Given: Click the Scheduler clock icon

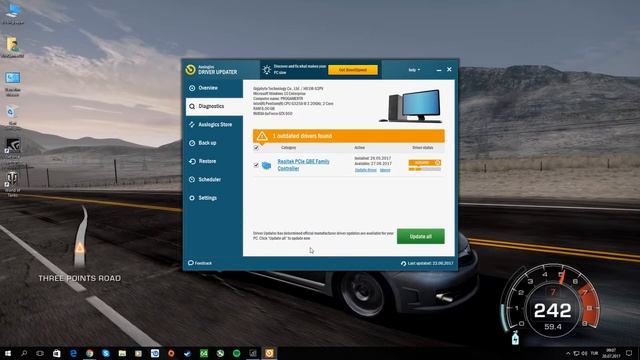Looking at the screenshot, I should pyautogui.click(x=192, y=180).
